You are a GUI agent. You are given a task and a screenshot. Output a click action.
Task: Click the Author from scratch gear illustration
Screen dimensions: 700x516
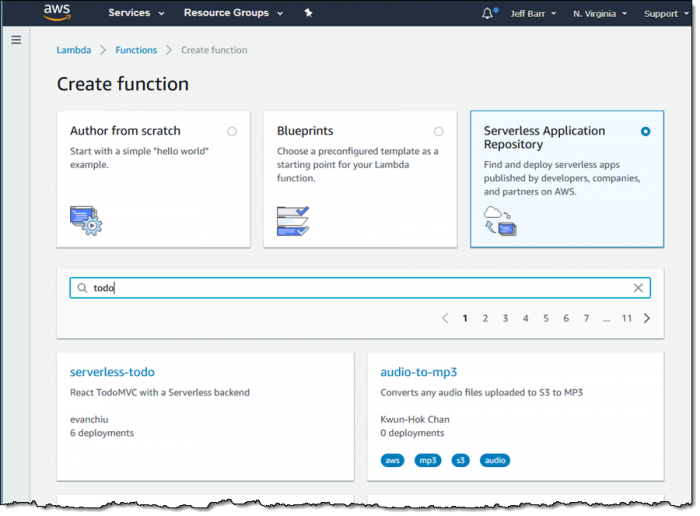pos(86,221)
